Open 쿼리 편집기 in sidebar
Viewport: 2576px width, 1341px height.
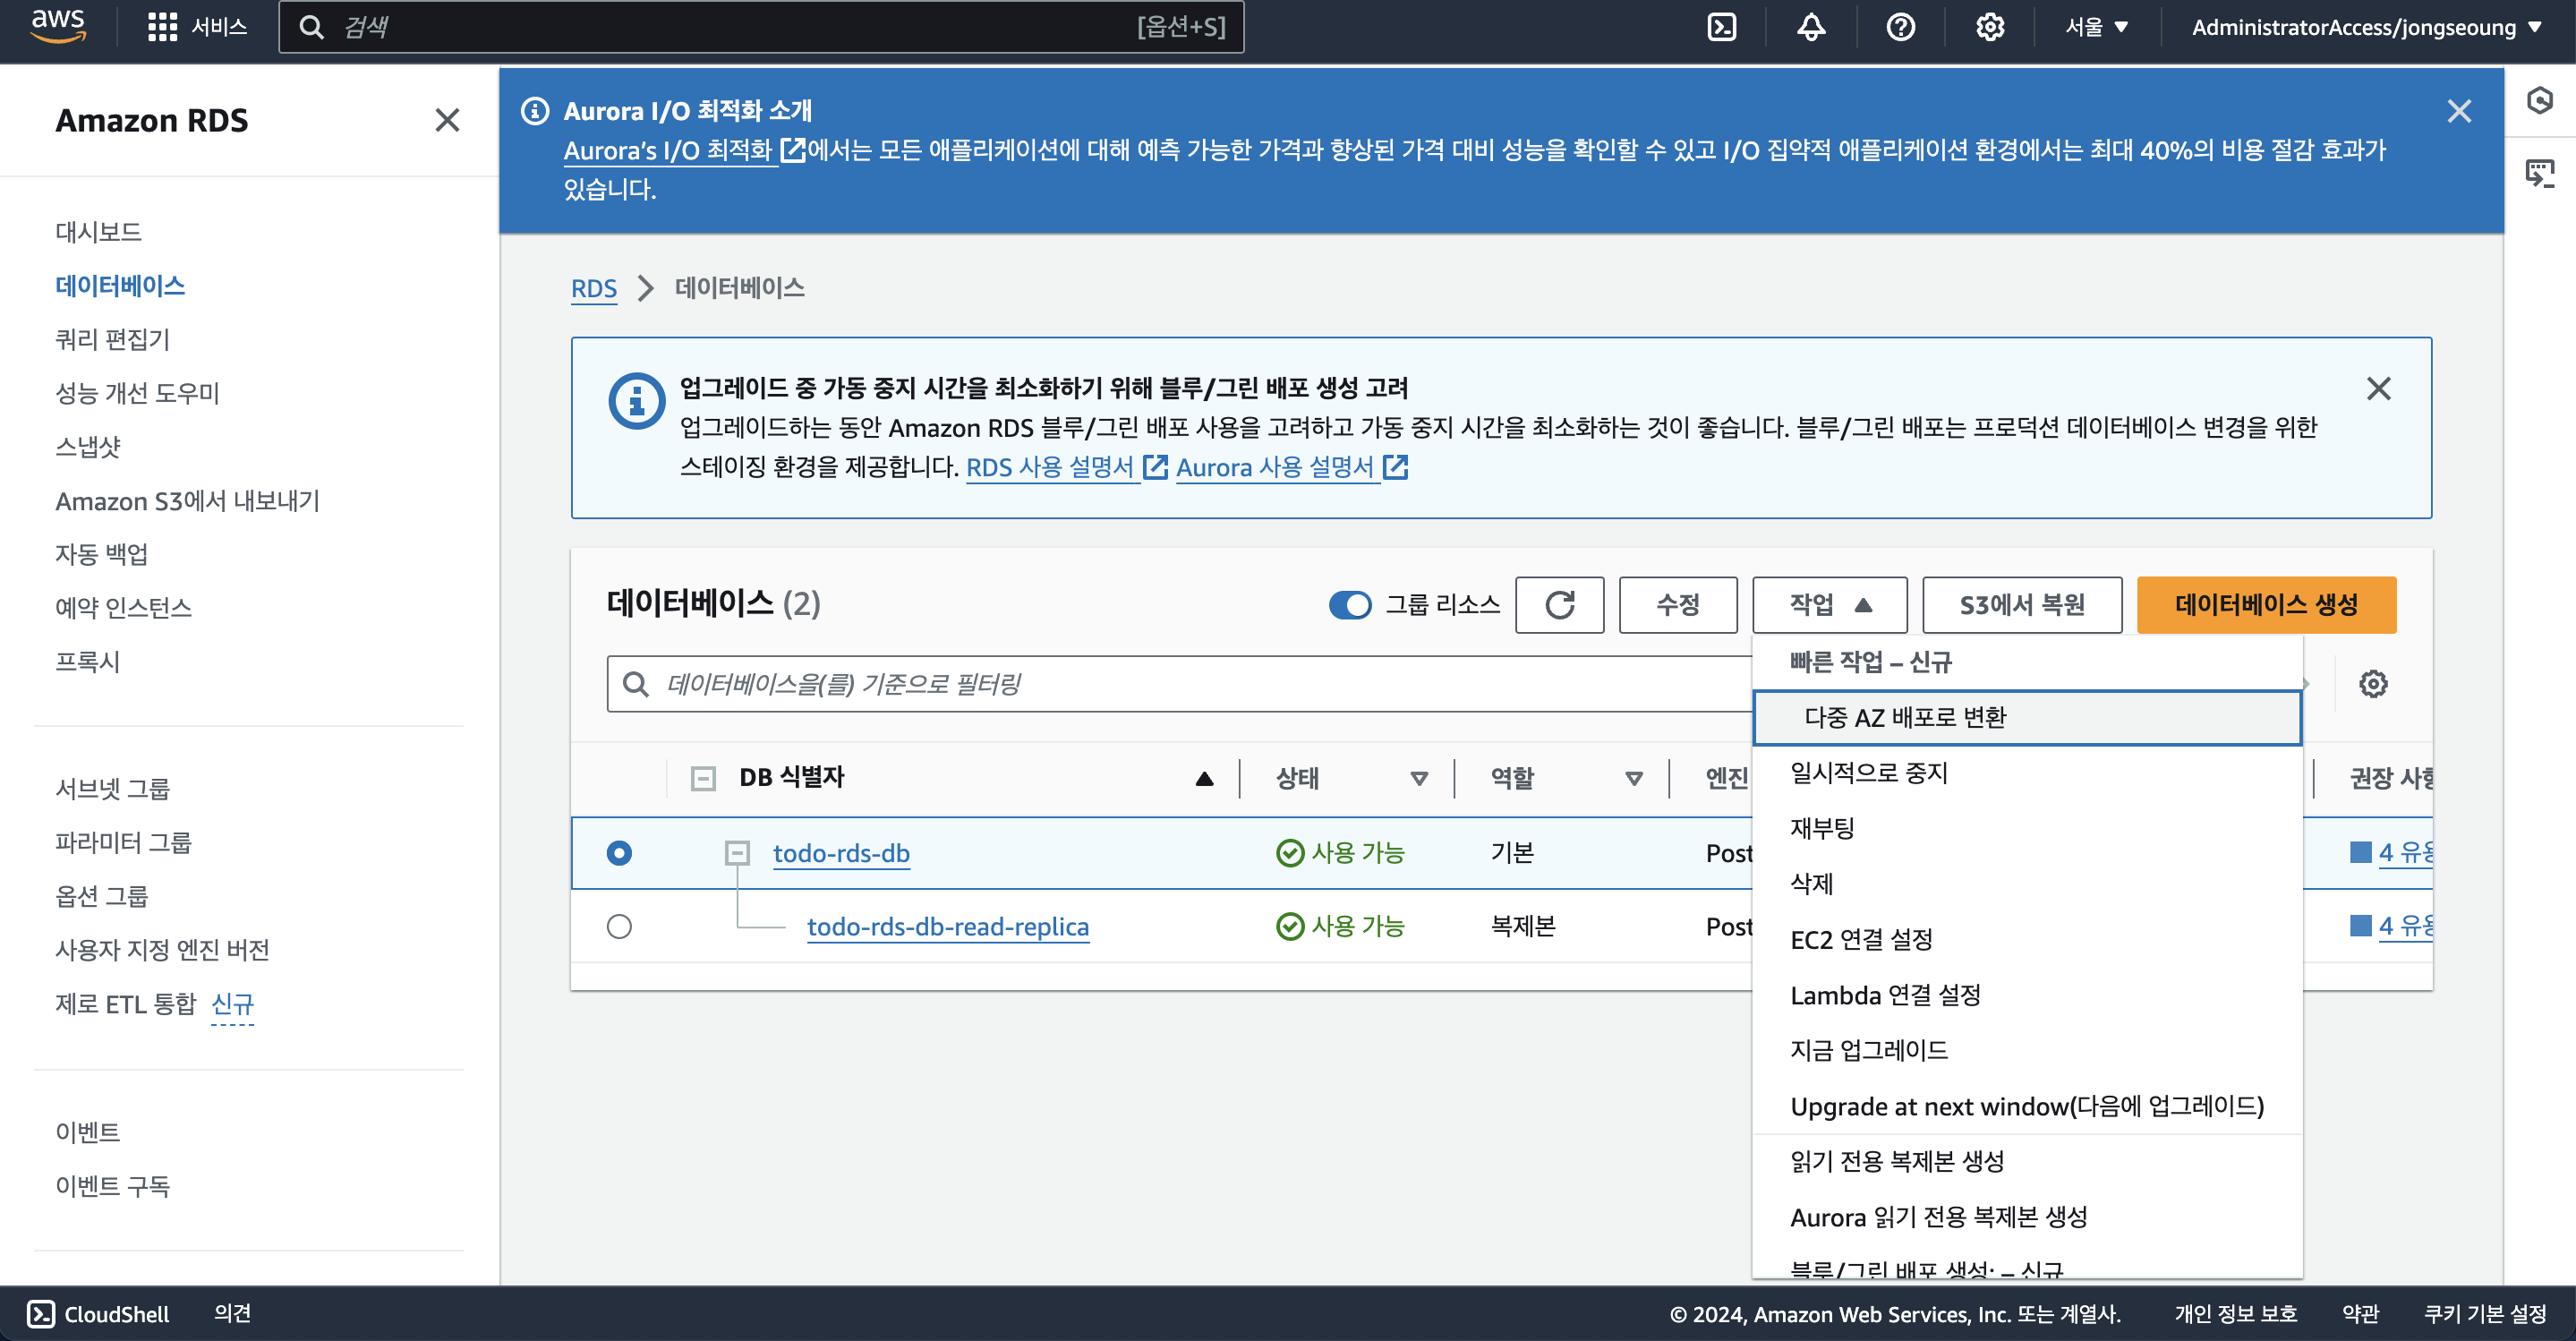[112, 339]
